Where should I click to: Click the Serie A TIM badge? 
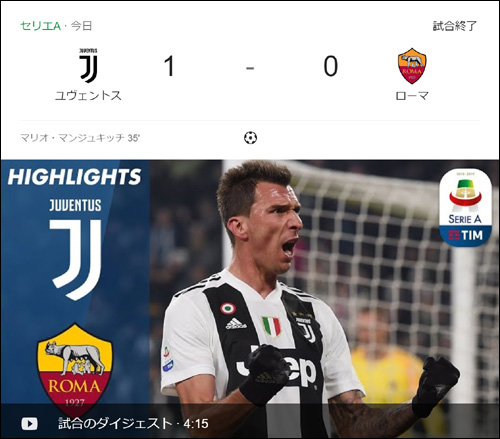465,208
